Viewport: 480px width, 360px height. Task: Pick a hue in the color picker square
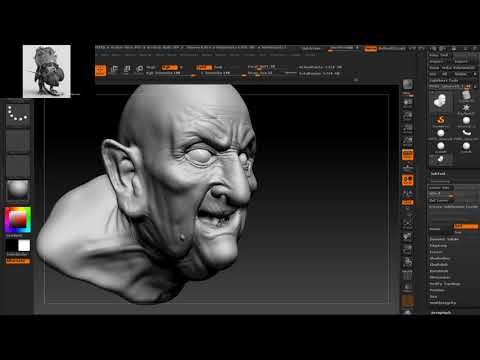tap(18, 220)
